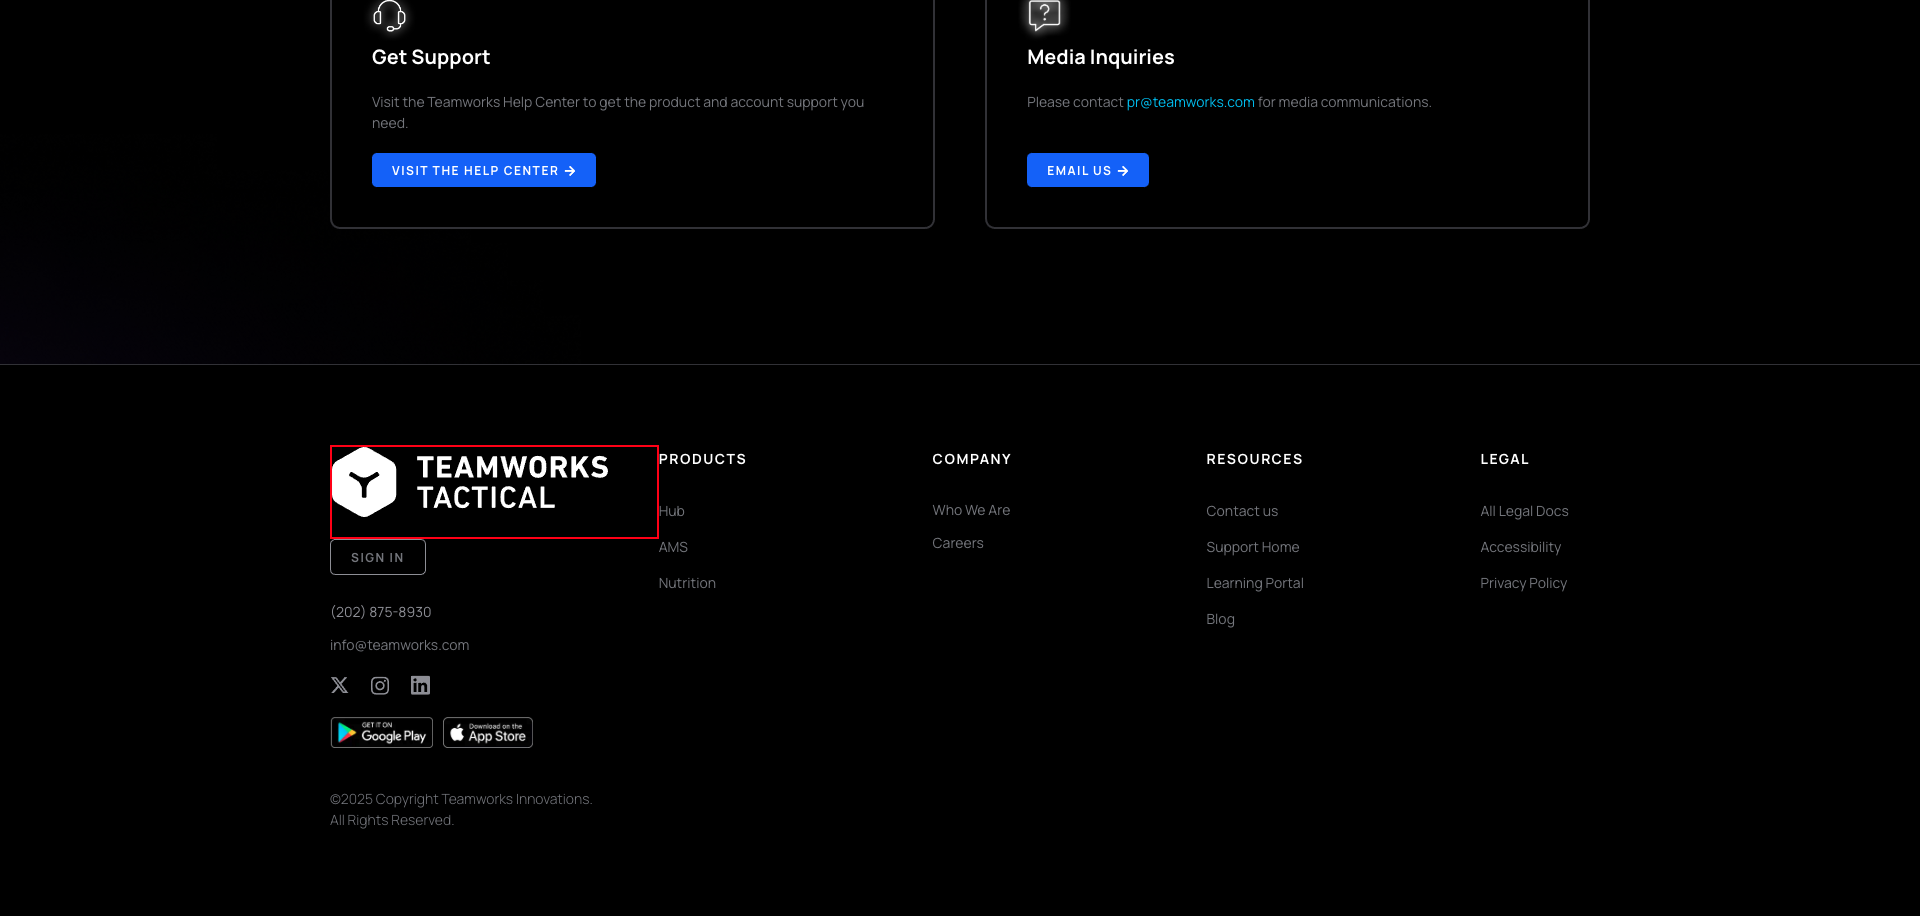Go to the AMS product page
The image size is (1920, 916).
tap(673, 547)
